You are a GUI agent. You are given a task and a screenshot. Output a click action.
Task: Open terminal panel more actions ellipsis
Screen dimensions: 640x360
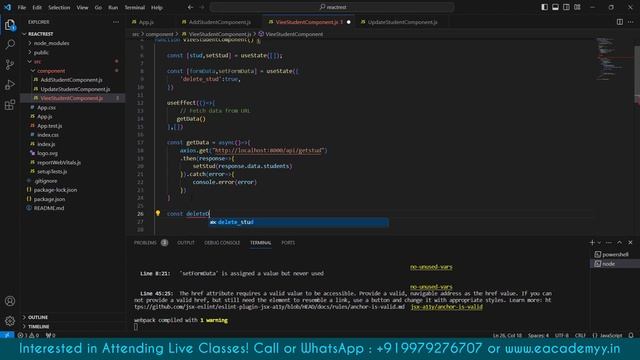(609, 242)
